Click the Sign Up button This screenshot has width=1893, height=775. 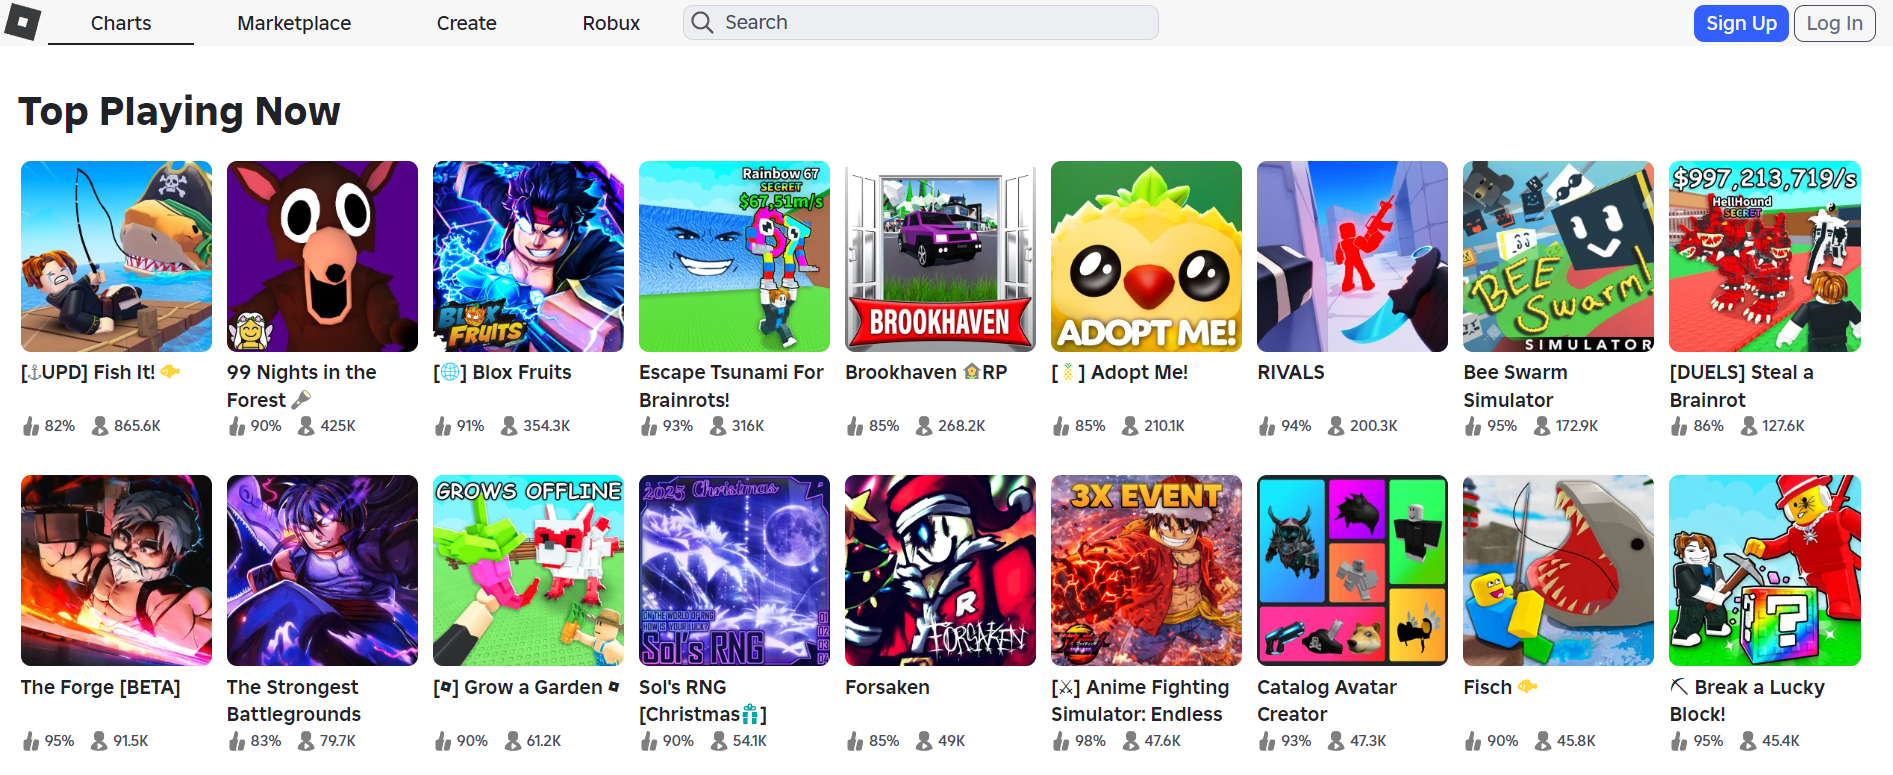1741,23
